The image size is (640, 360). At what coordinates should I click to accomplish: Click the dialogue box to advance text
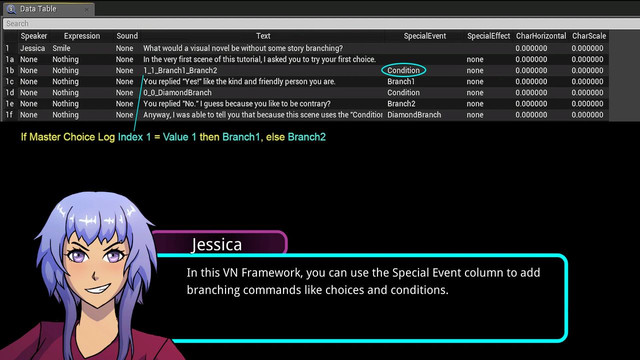(363, 298)
